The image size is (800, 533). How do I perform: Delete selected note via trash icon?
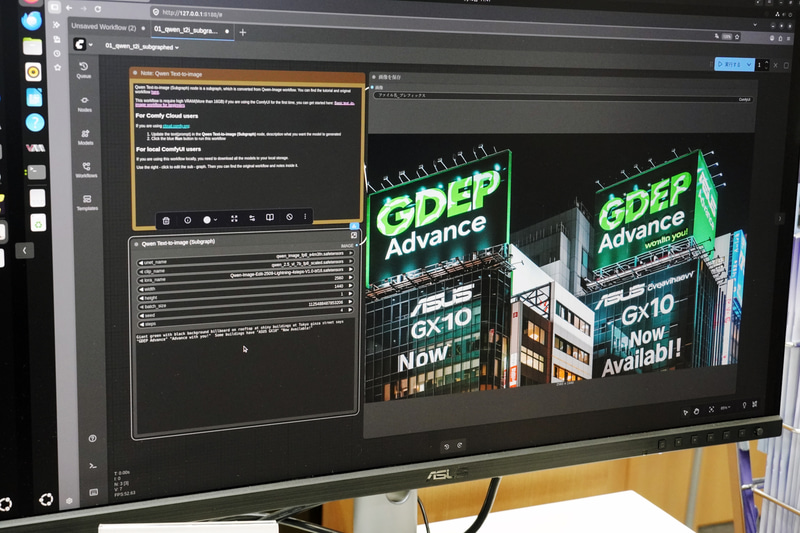[166, 220]
